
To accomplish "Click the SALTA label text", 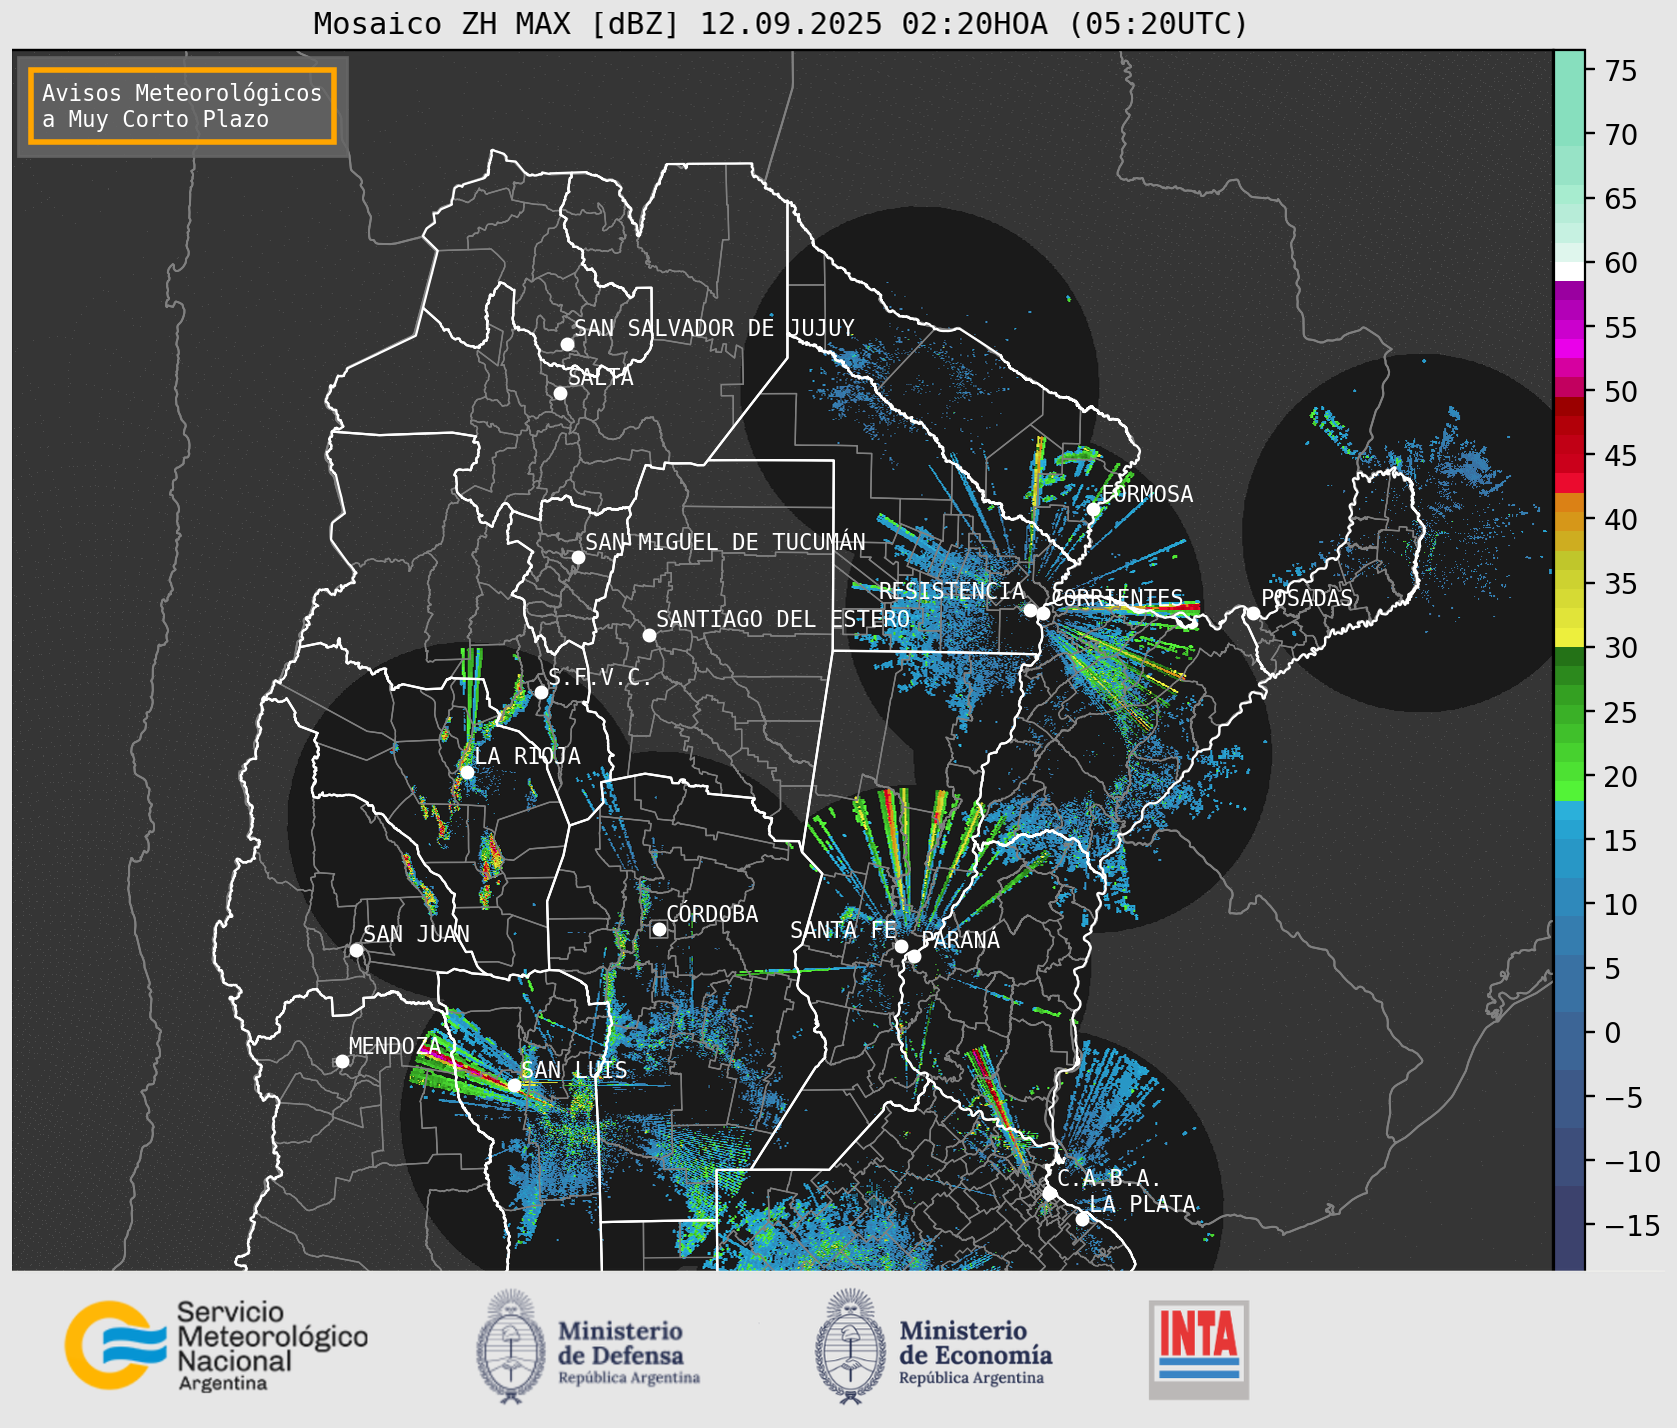I will click(601, 377).
